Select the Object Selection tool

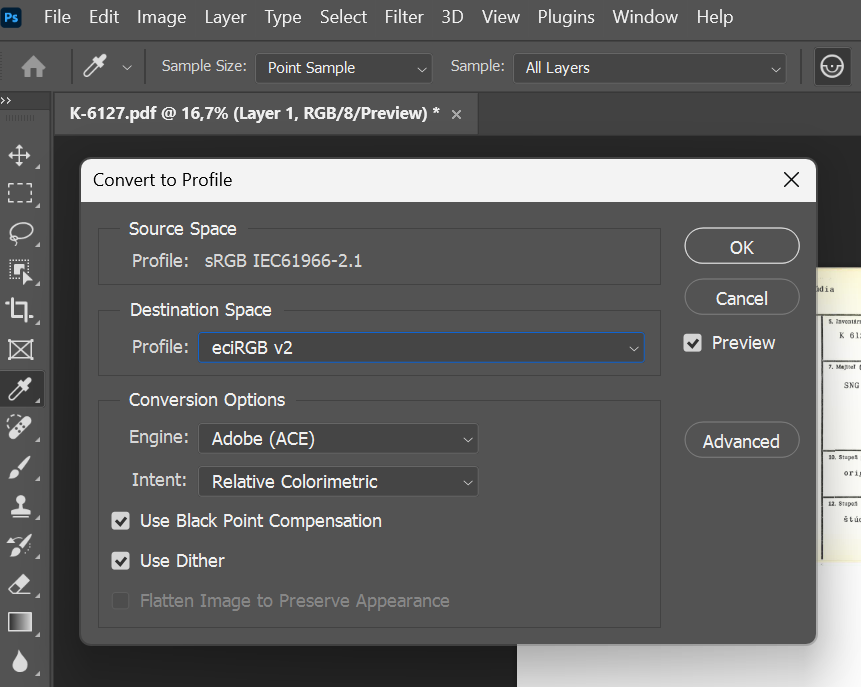(x=20, y=271)
